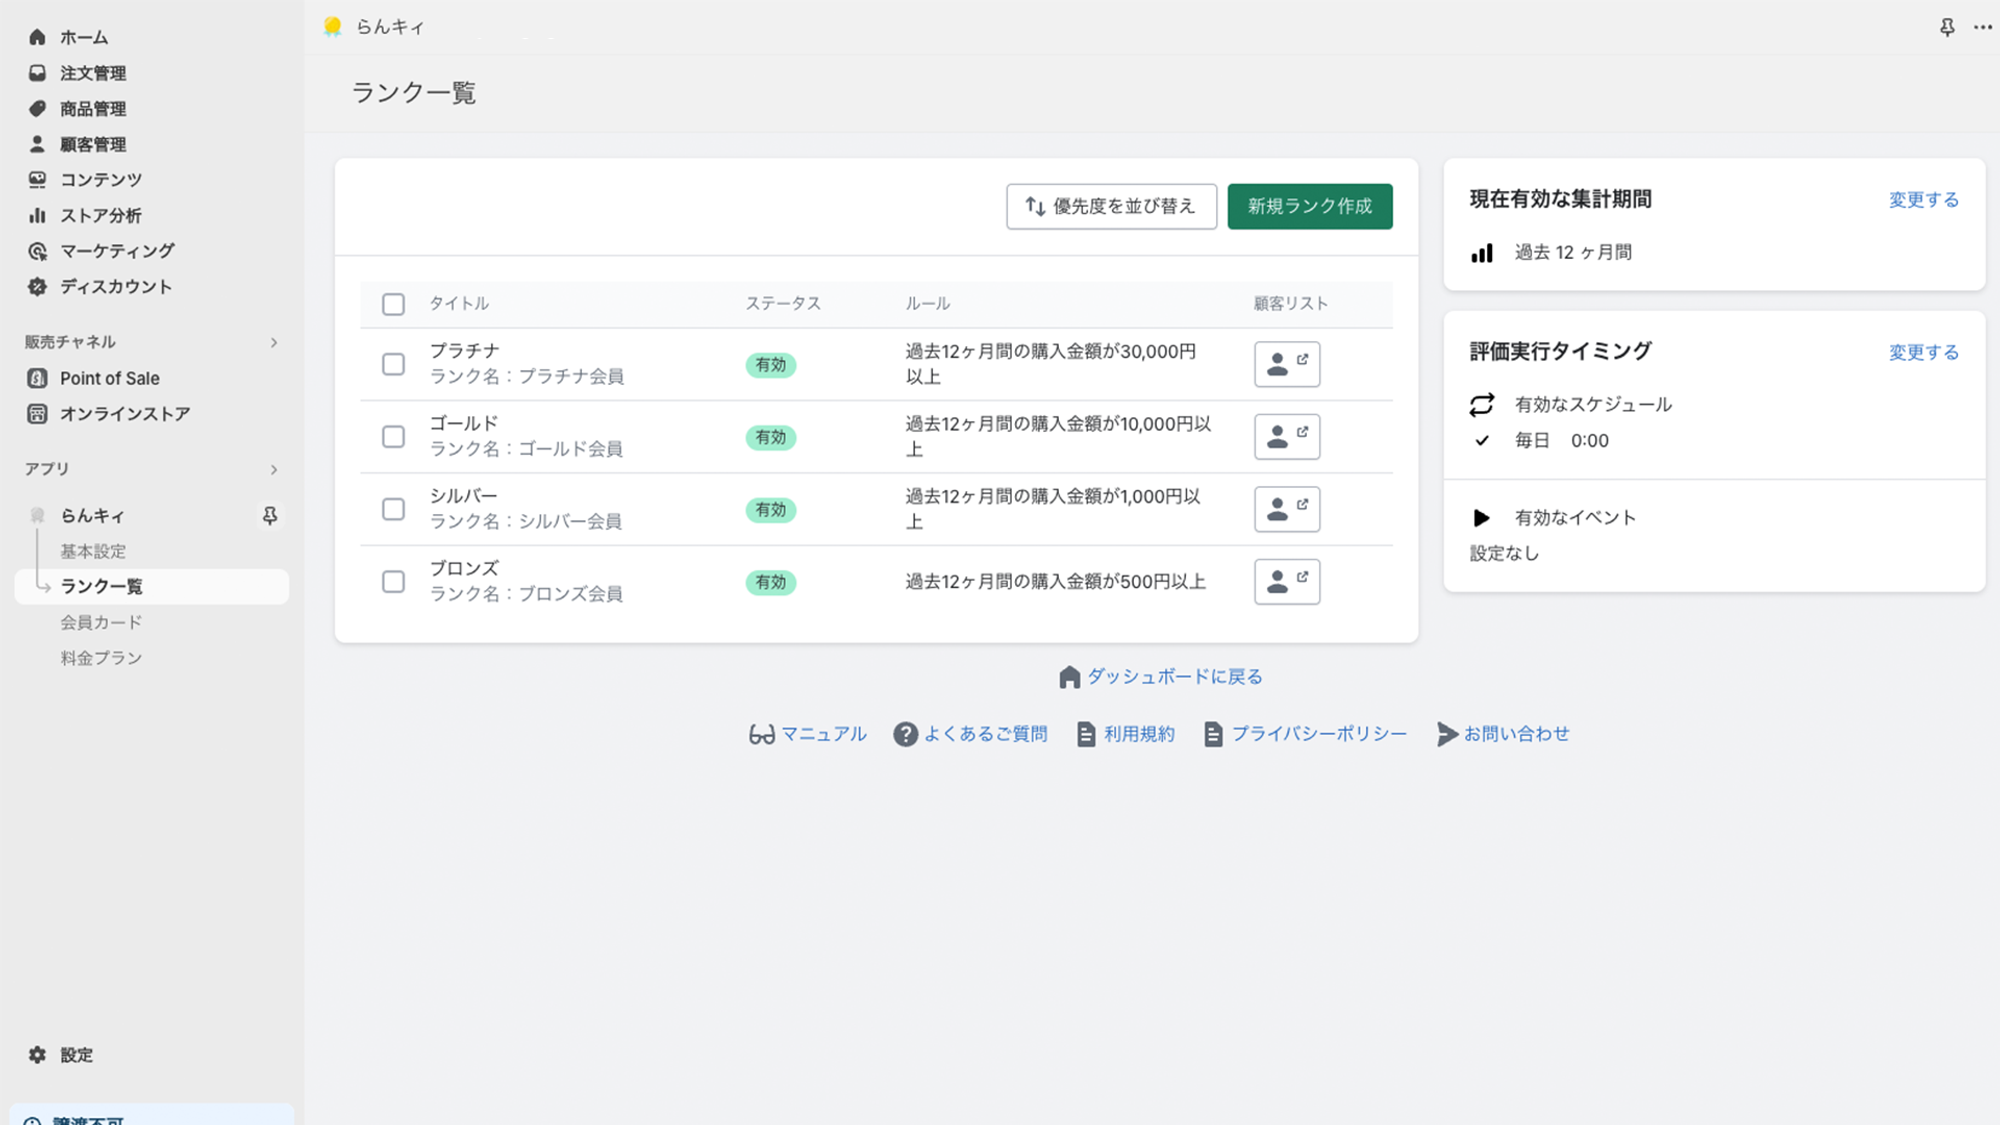The width and height of the screenshot is (2000, 1125).
Task: Open customer list for シルバー rank
Action: (1287, 509)
